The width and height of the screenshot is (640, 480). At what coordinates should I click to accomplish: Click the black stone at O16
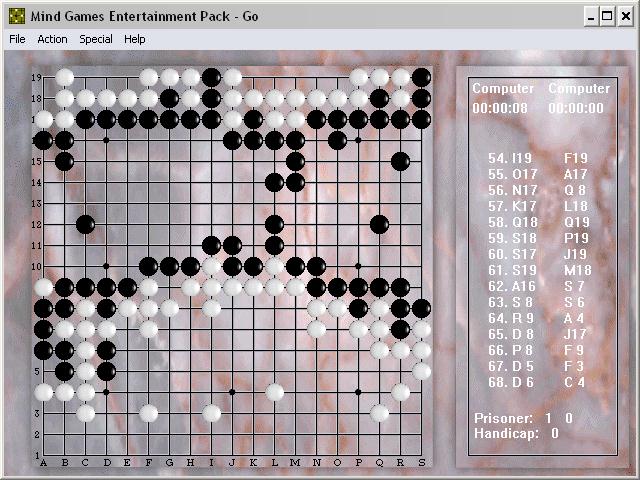tap(337, 140)
